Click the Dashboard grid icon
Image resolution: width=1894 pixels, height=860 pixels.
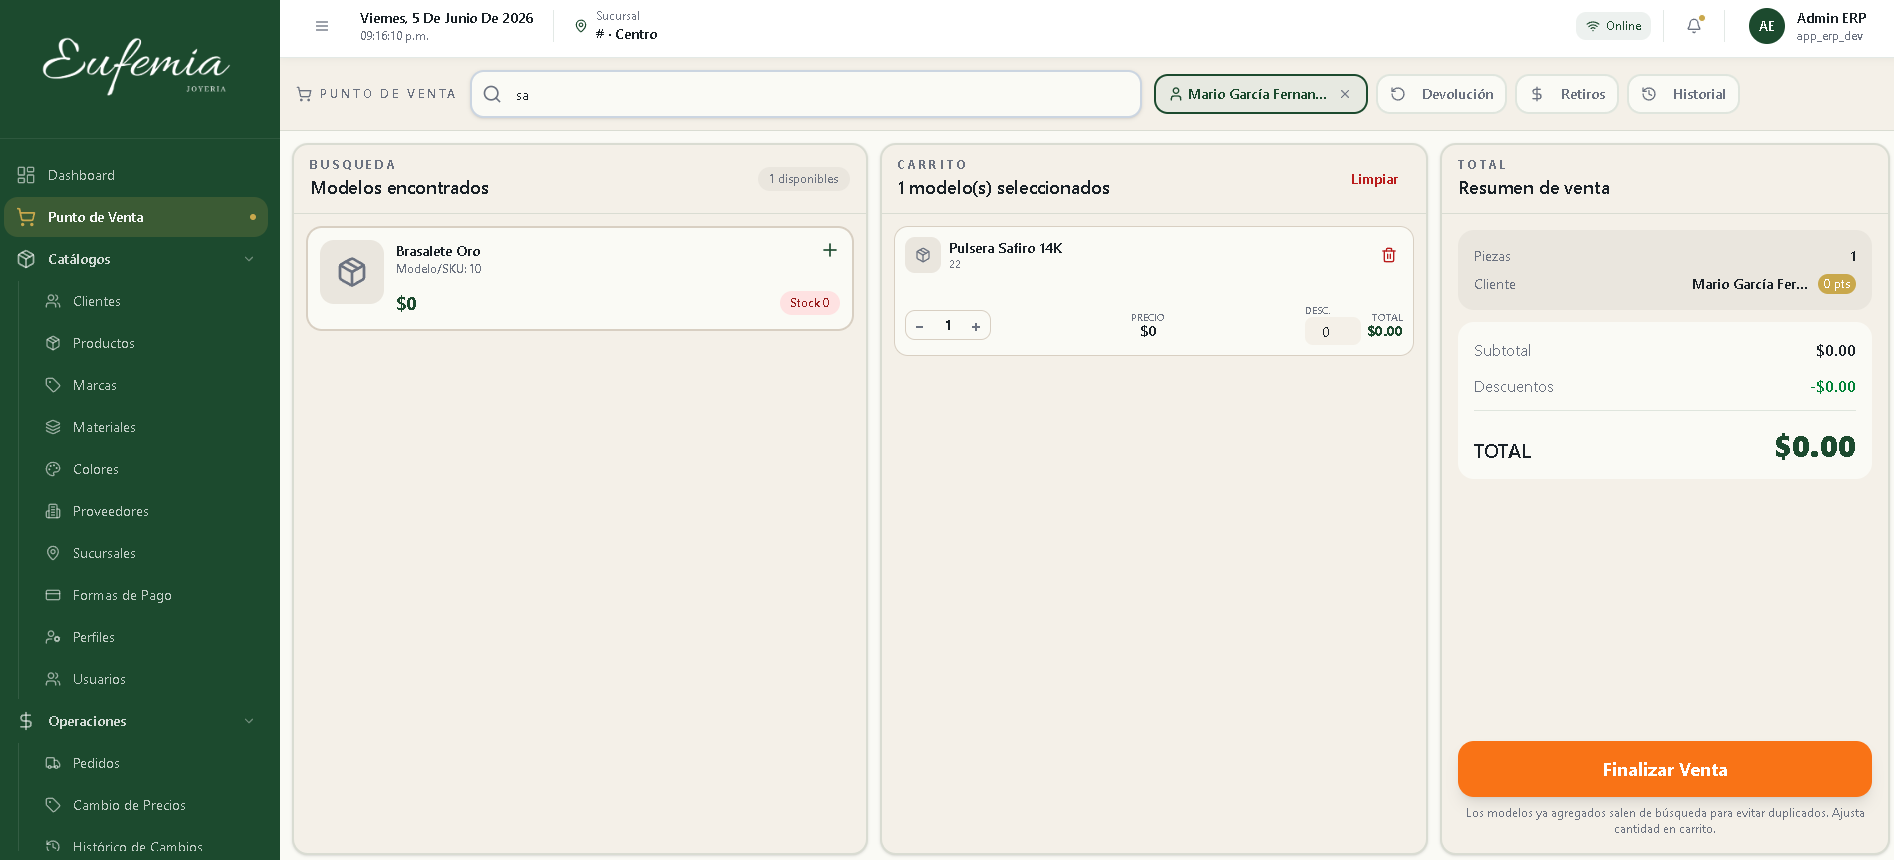(x=26, y=175)
